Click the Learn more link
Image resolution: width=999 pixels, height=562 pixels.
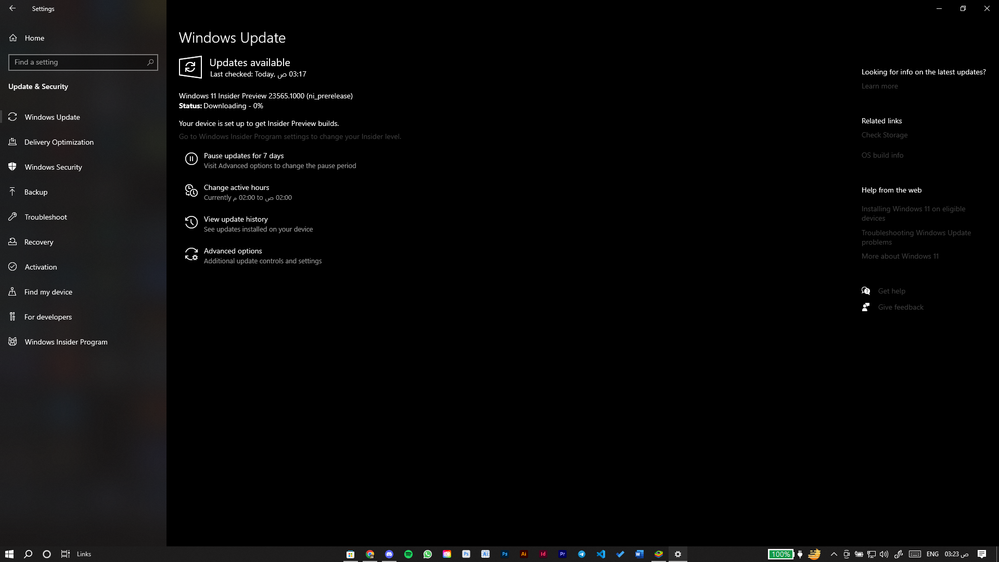click(x=879, y=86)
